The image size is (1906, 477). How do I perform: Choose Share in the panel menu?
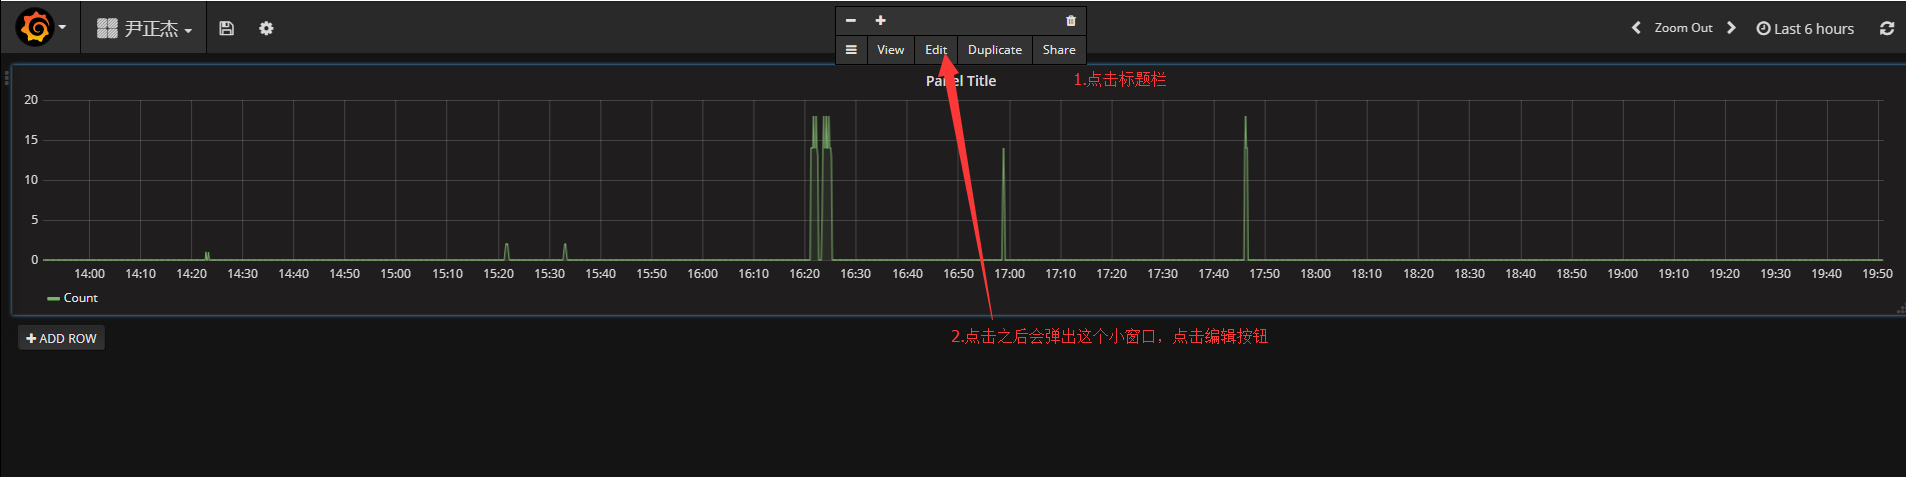(1059, 49)
